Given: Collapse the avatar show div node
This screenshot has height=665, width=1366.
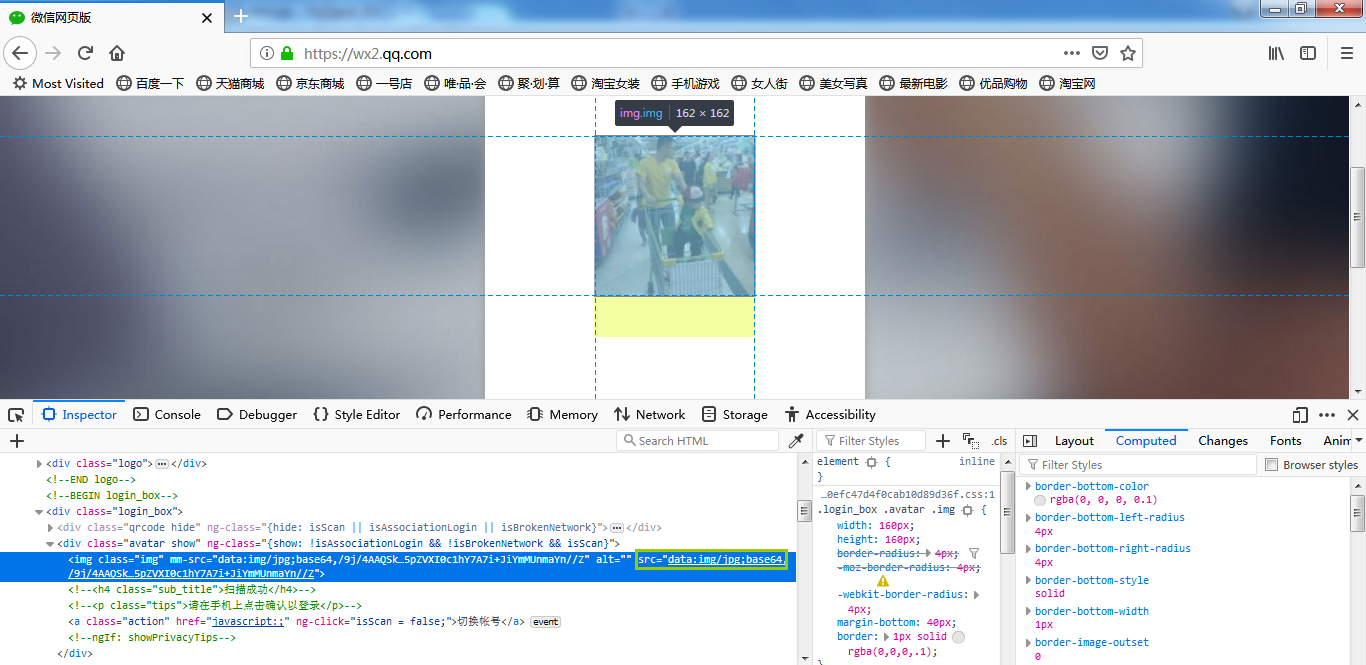Looking at the screenshot, I should (51, 543).
